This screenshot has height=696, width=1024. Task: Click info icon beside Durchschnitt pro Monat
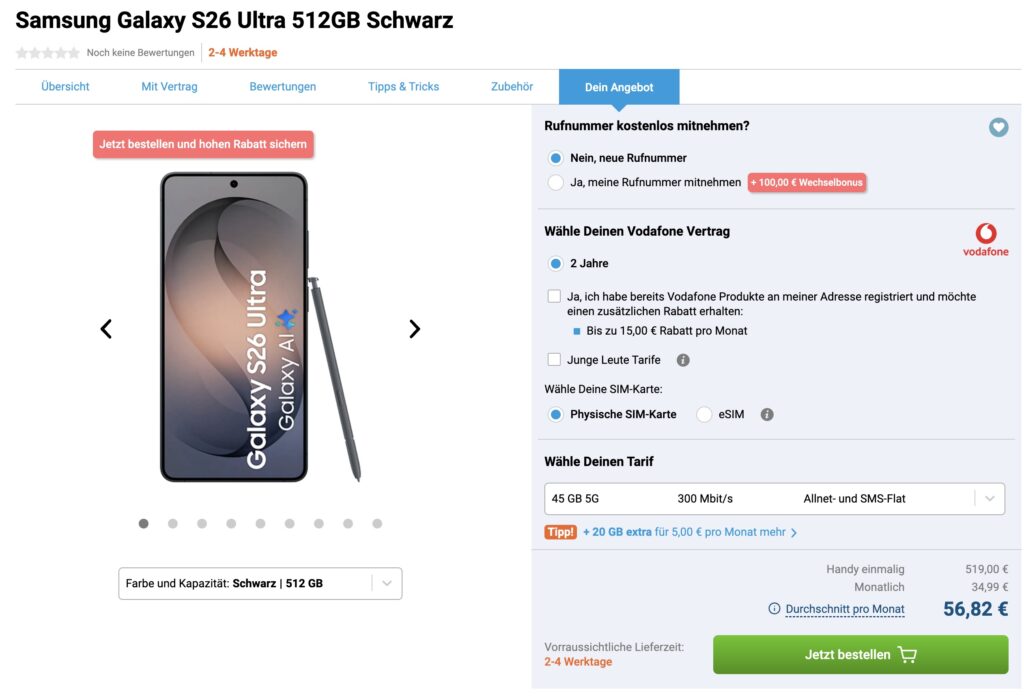tap(774, 609)
